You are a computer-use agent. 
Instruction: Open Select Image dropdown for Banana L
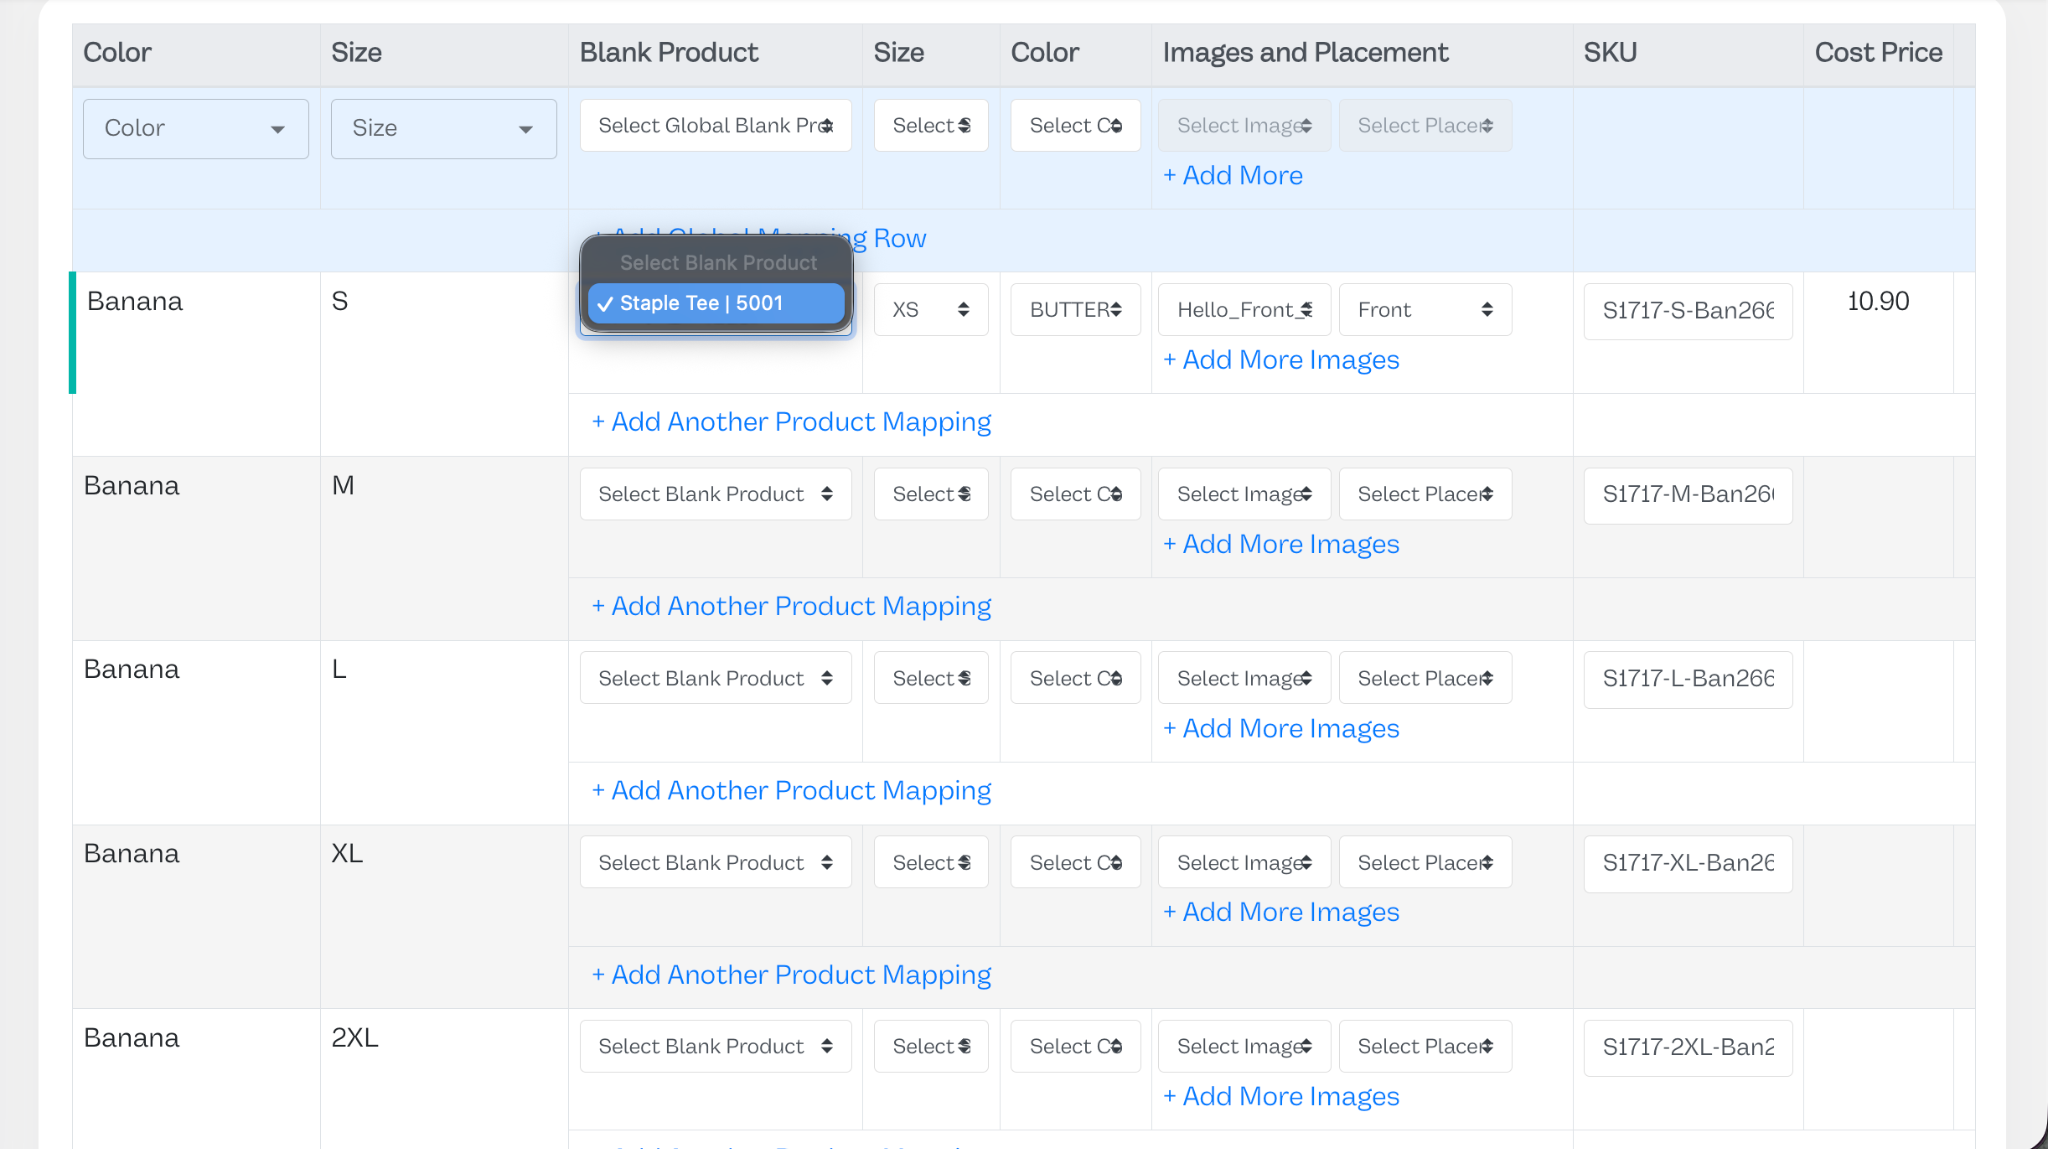pos(1245,678)
